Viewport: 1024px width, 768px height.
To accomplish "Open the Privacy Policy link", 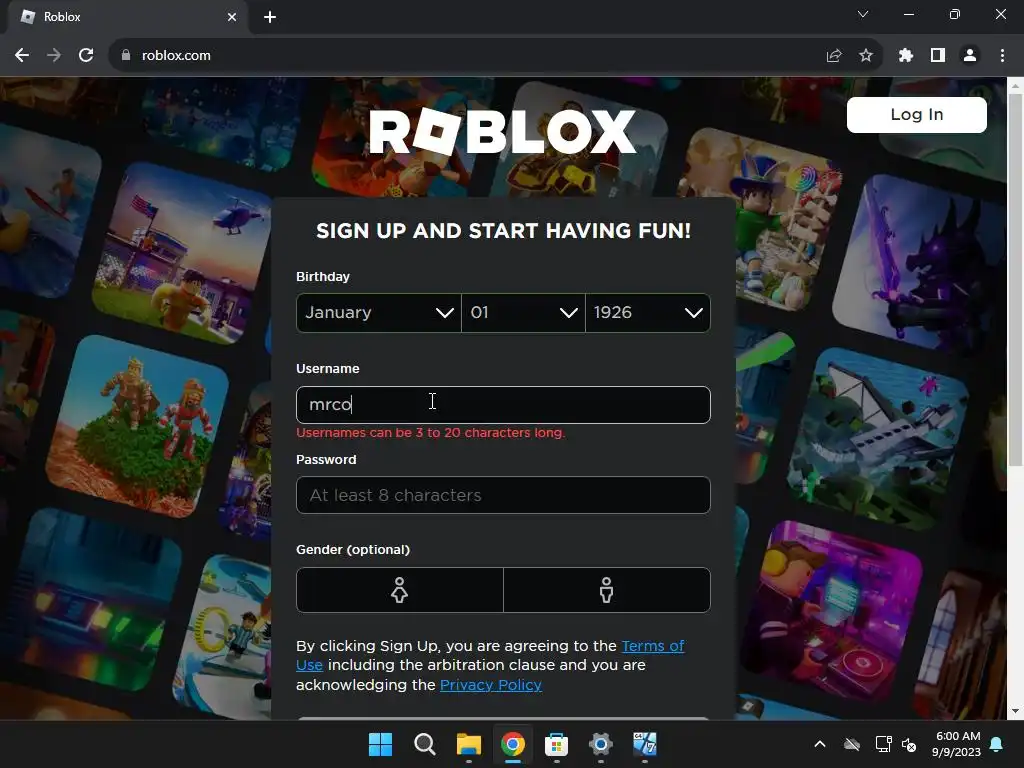I will coord(490,684).
